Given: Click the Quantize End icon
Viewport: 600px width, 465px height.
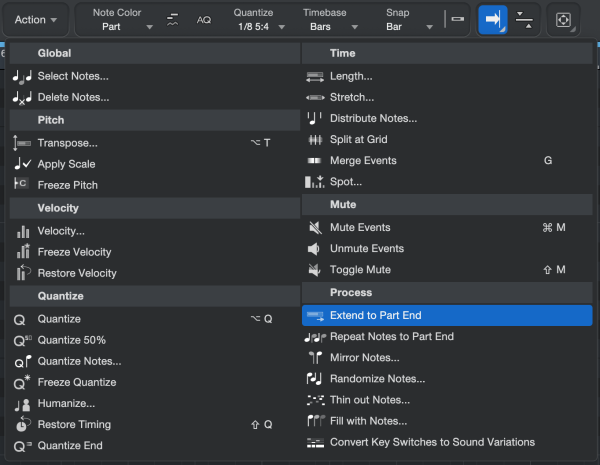Looking at the screenshot, I should pos(23,446).
